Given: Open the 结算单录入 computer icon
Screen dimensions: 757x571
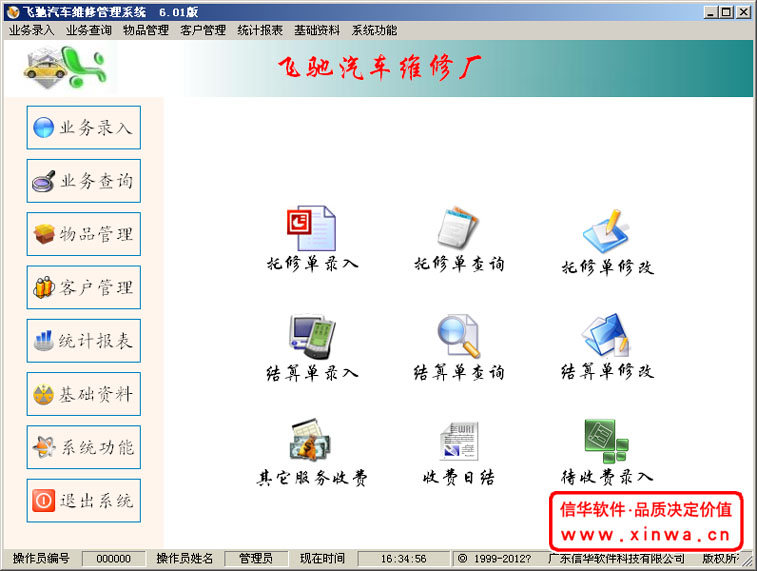Looking at the screenshot, I should pyautogui.click(x=312, y=336).
